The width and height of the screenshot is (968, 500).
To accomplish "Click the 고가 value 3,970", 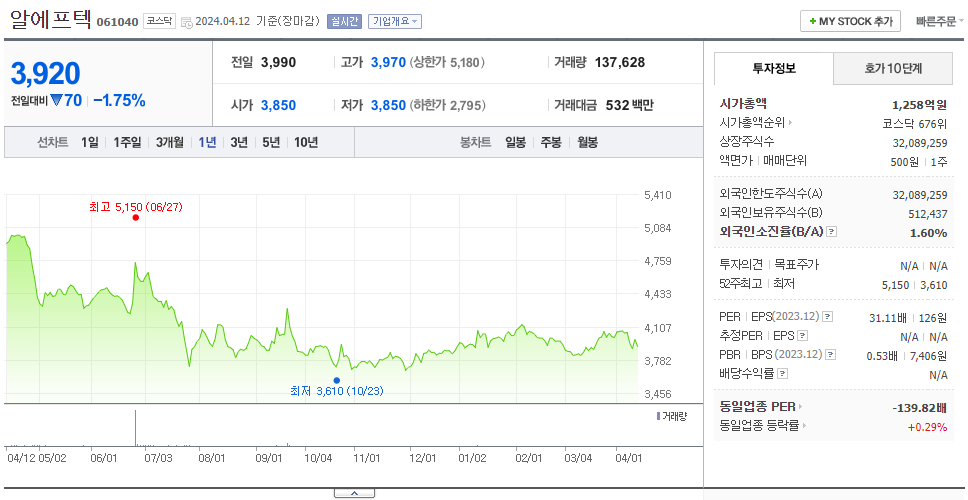I will (388, 62).
